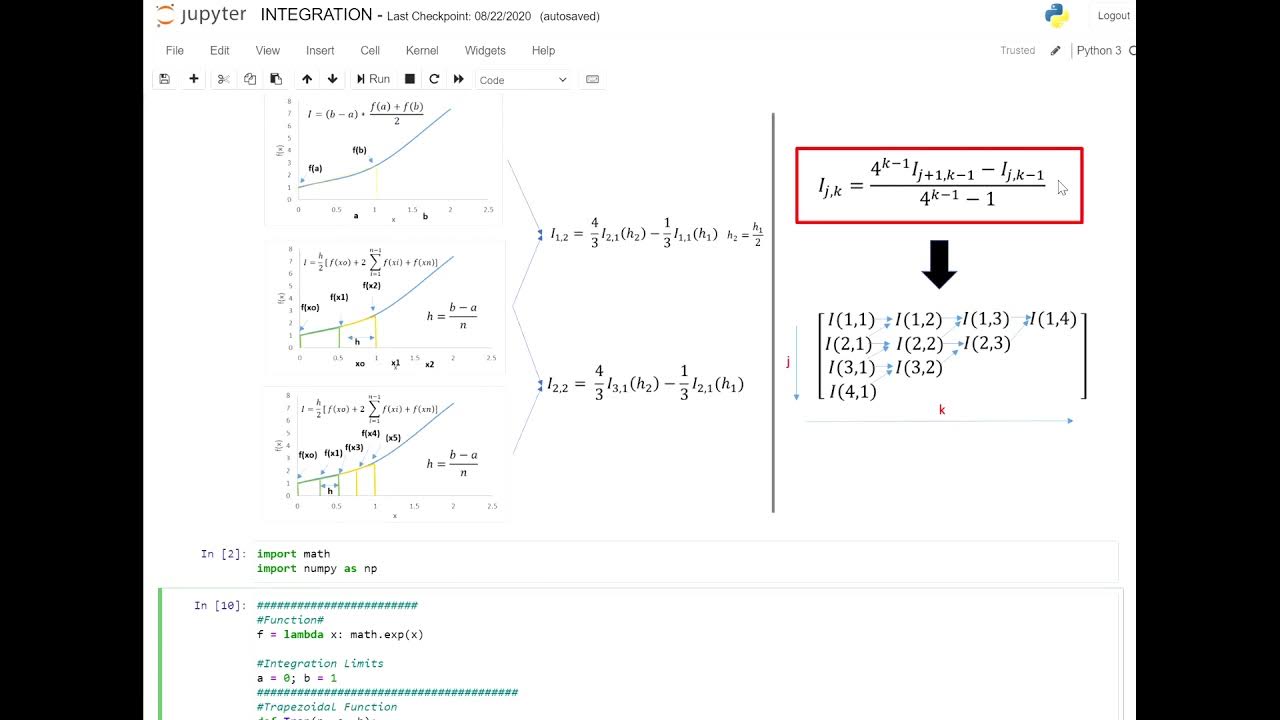Click the Trusted notebook indicator
Image resolution: width=1280 pixels, height=720 pixels.
[1018, 50]
